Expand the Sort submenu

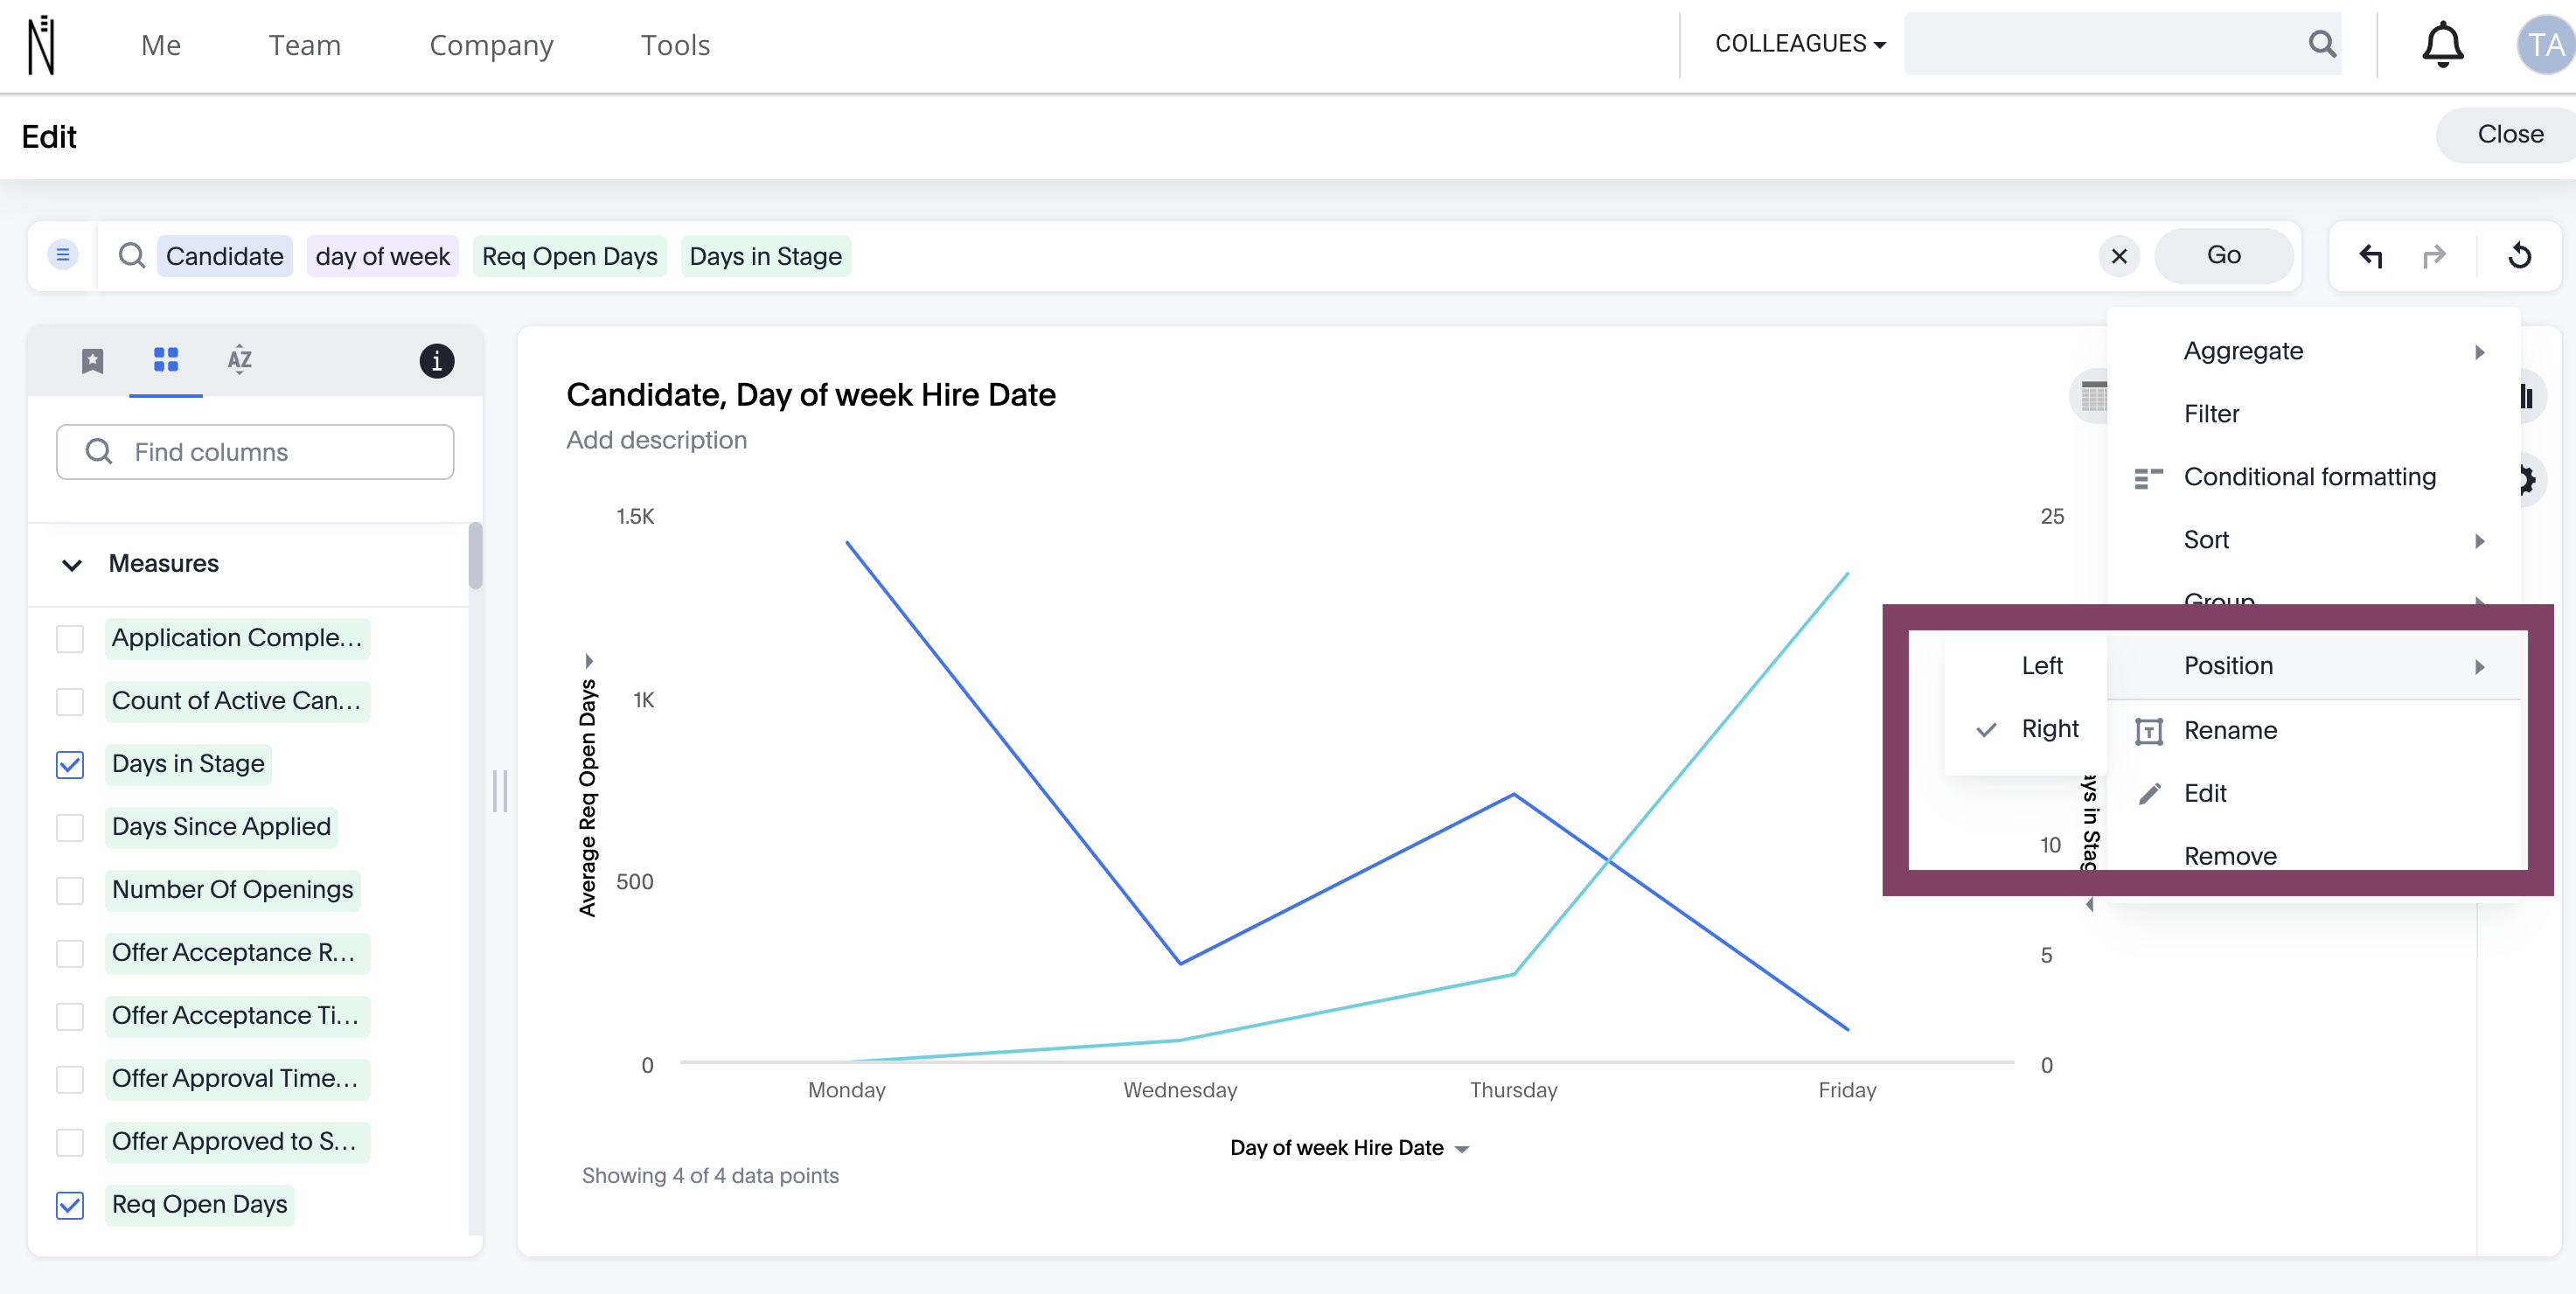[2314, 540]
